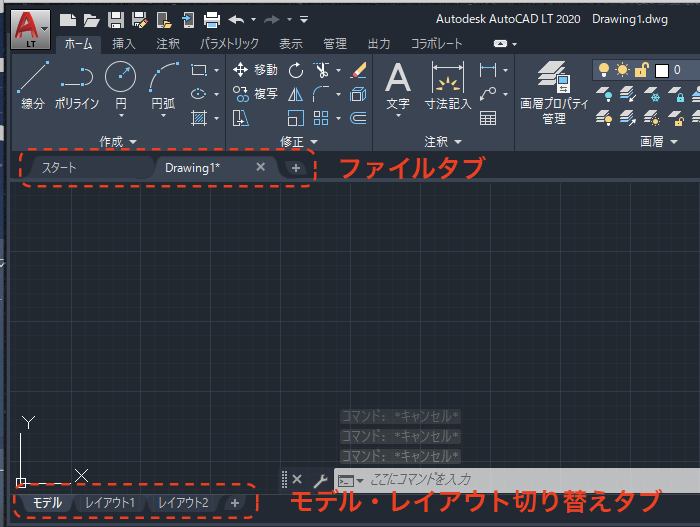Screen dimensions: 700x527
Task: Open 画層プロパティ管理 (Layer Properties Manager)
Action: [554, 93]
